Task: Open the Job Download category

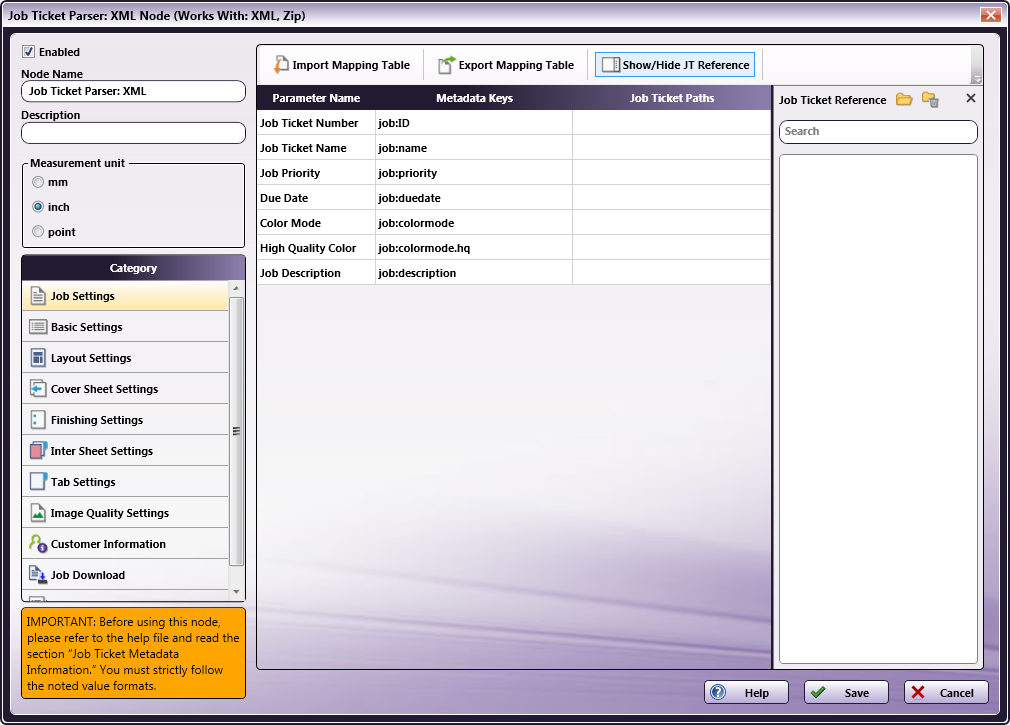Action: click(x=126, y=574)
